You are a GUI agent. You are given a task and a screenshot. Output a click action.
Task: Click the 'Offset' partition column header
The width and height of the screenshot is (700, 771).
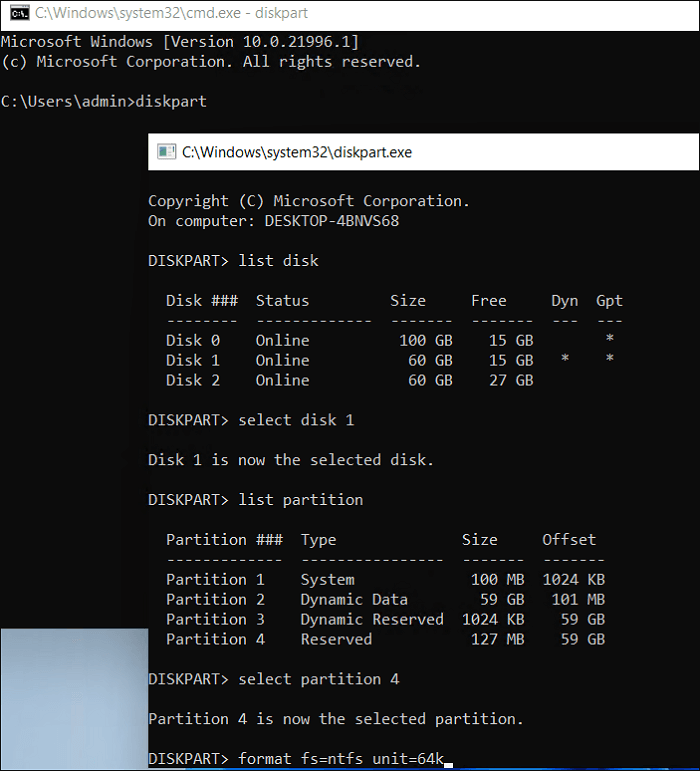(x=569, y=539)
